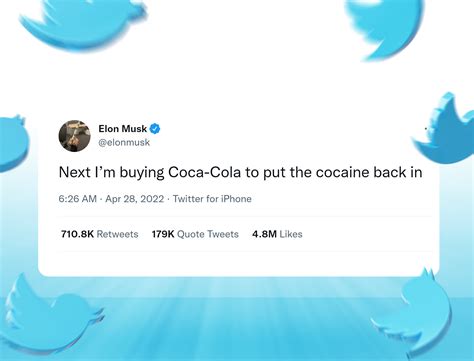Open the Twitter for iPhone source link

pyautogui.click(x=212, y=199)
